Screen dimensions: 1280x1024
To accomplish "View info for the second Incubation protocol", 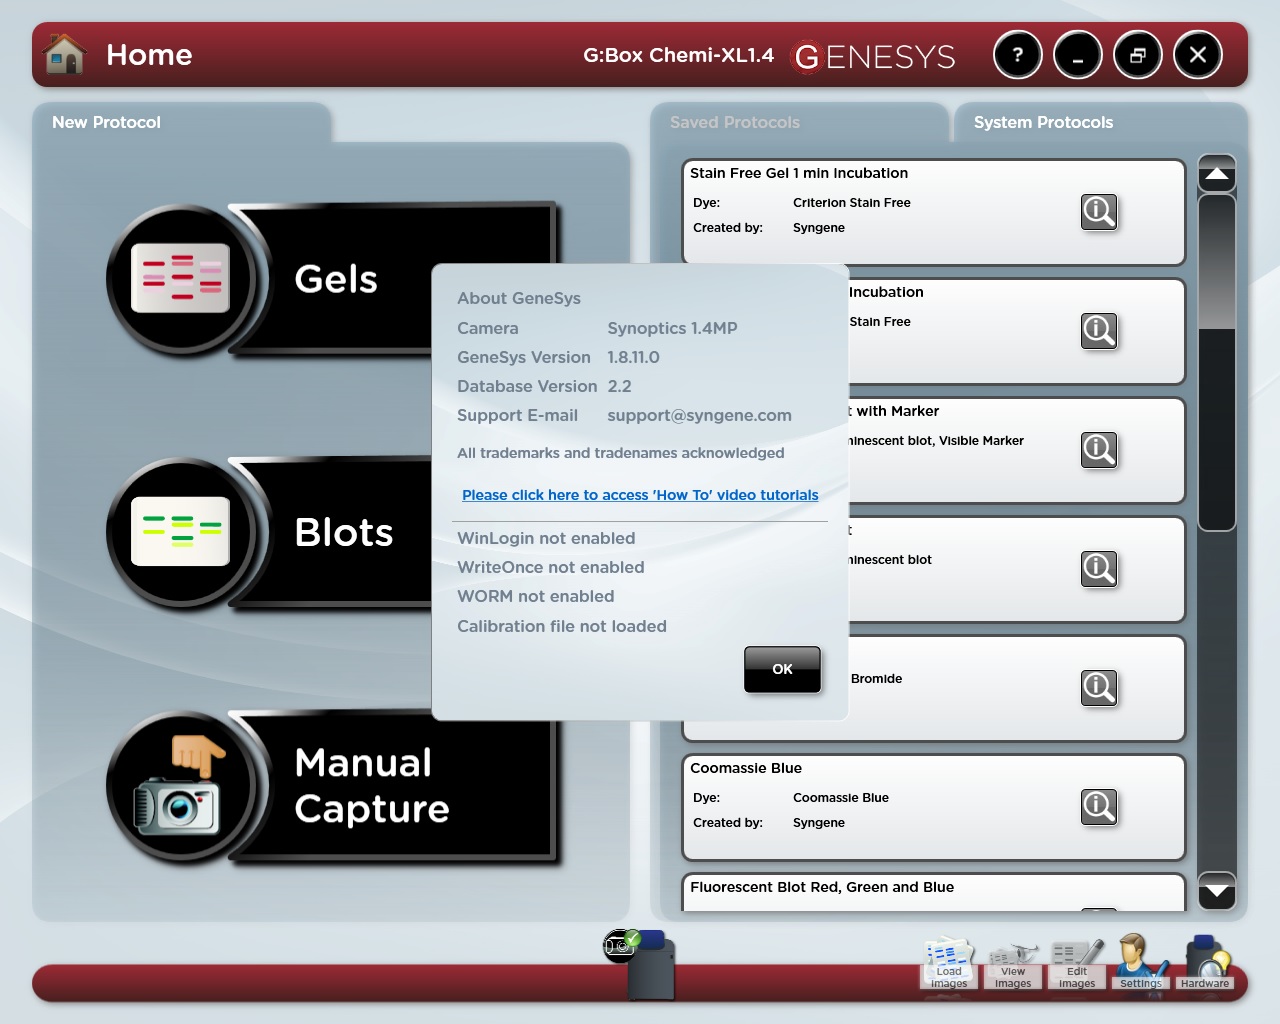I will click(1099, 331).
